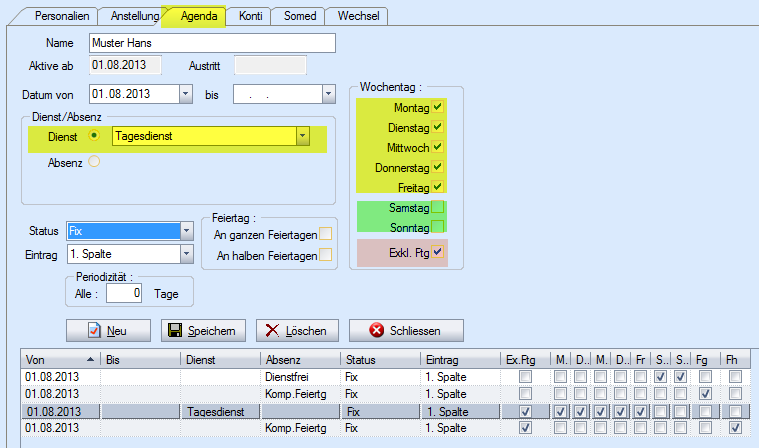Open the Datum von date picker arrow
The image size is (759, 448).
click(x=185, y=94)
